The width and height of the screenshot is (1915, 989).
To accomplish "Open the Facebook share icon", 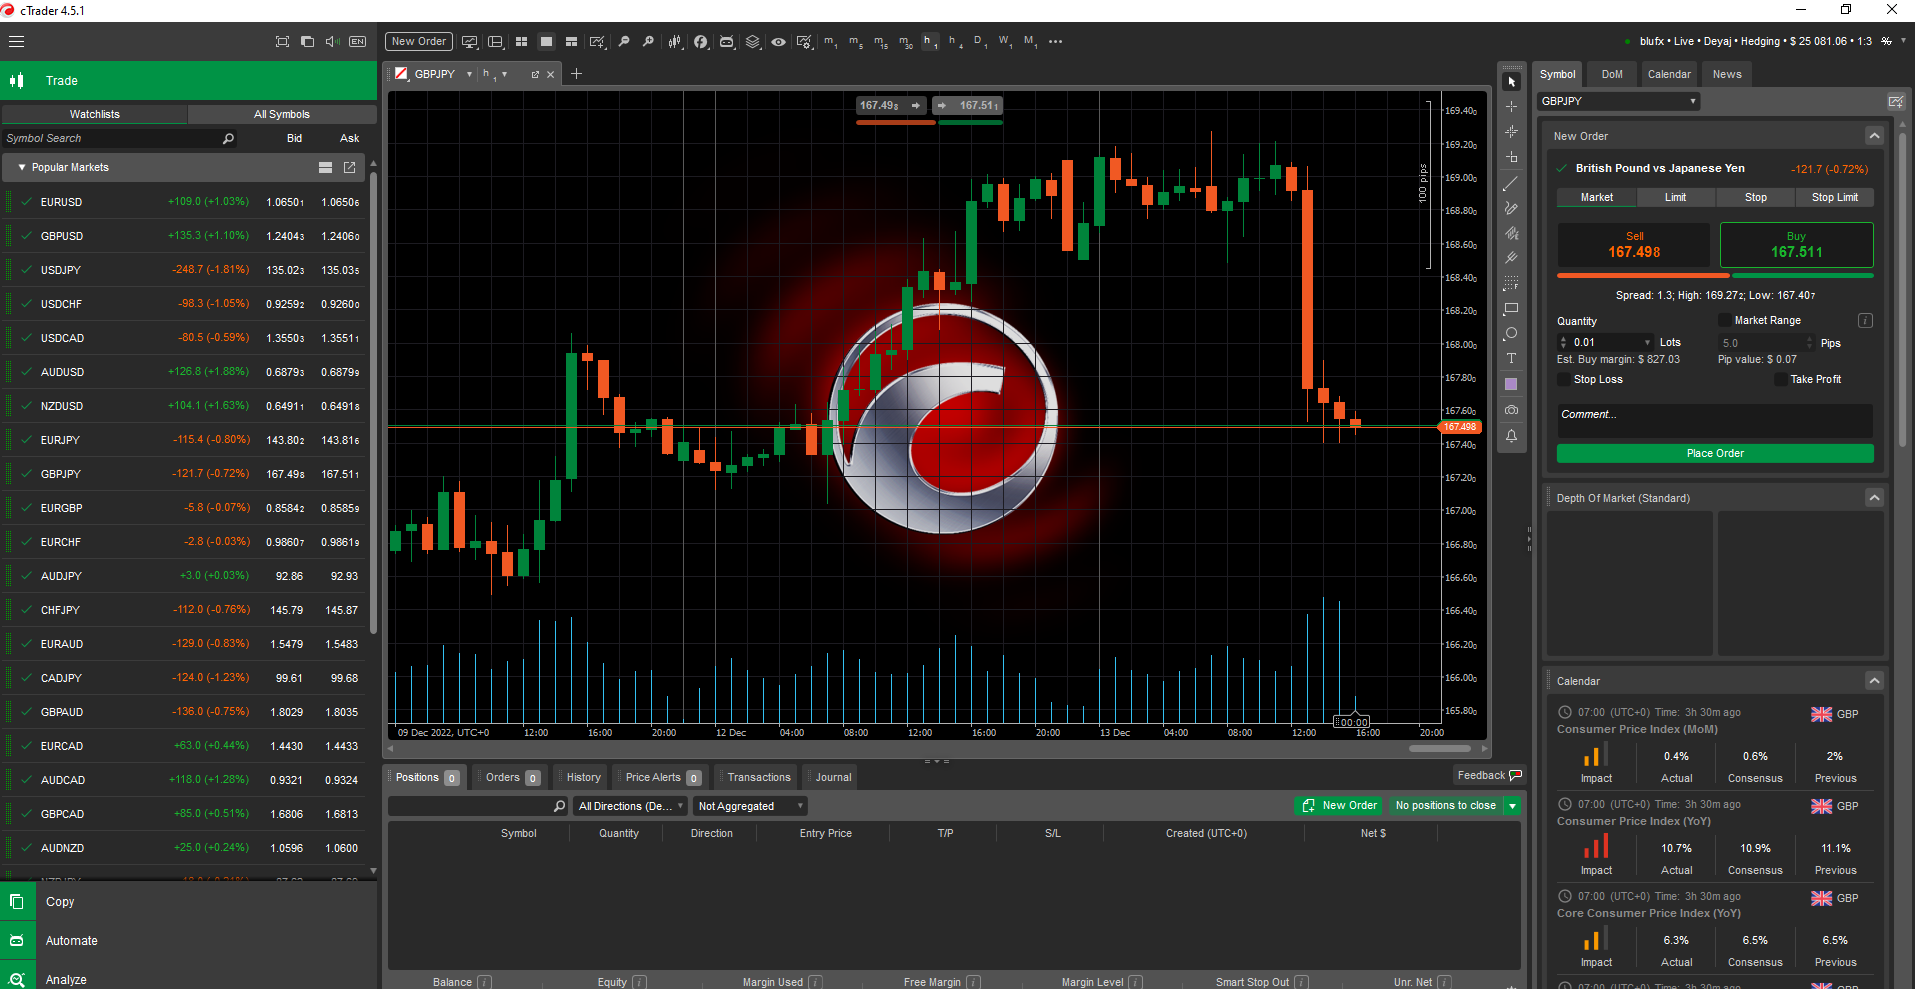I will pyautogui.click(x=701, y=42).
